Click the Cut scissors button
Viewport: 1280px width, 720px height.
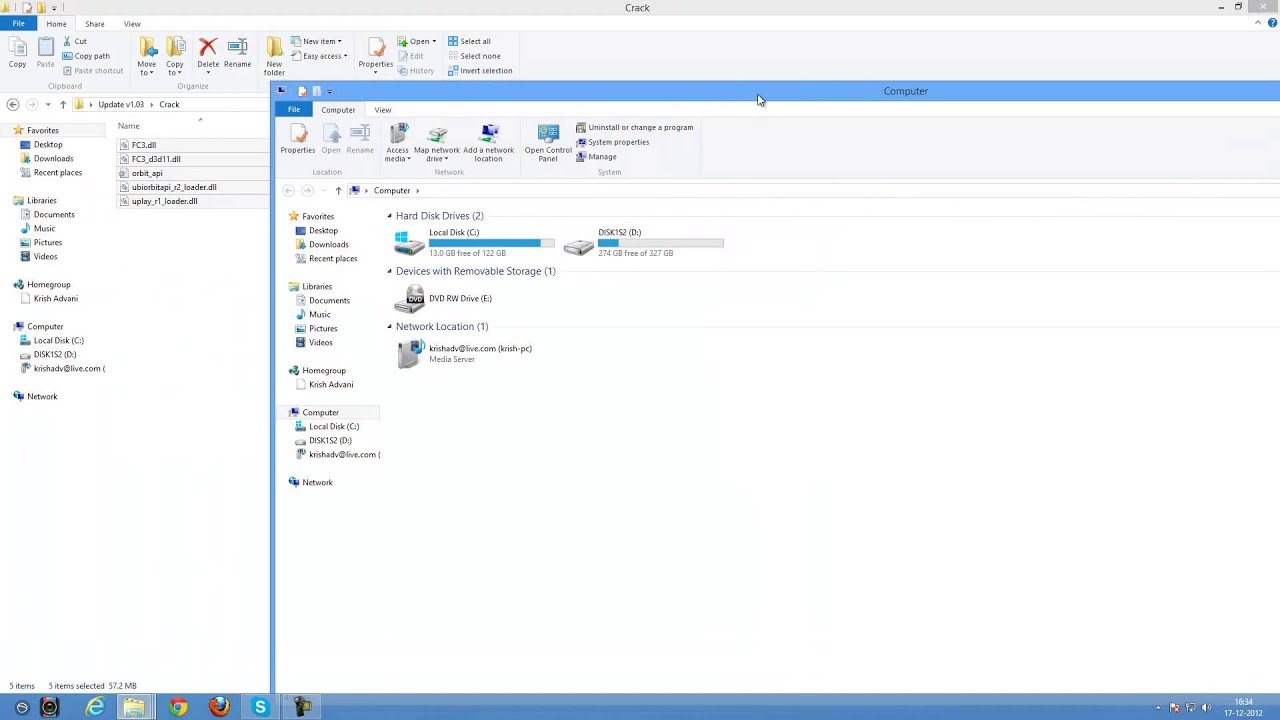(x=75, y=41)
